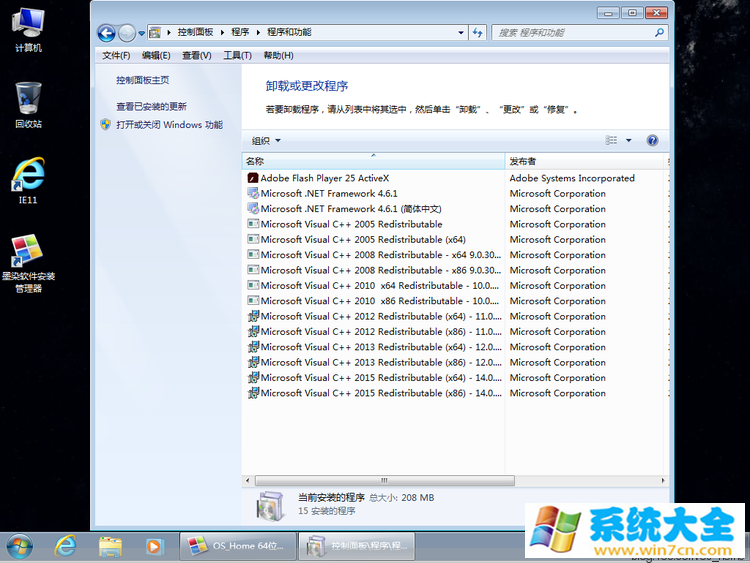Image resolution: width=750 pixels, height=563 pixels.
Task: Click 控制面板 breadcrumb in address bar
Action: 195,32
